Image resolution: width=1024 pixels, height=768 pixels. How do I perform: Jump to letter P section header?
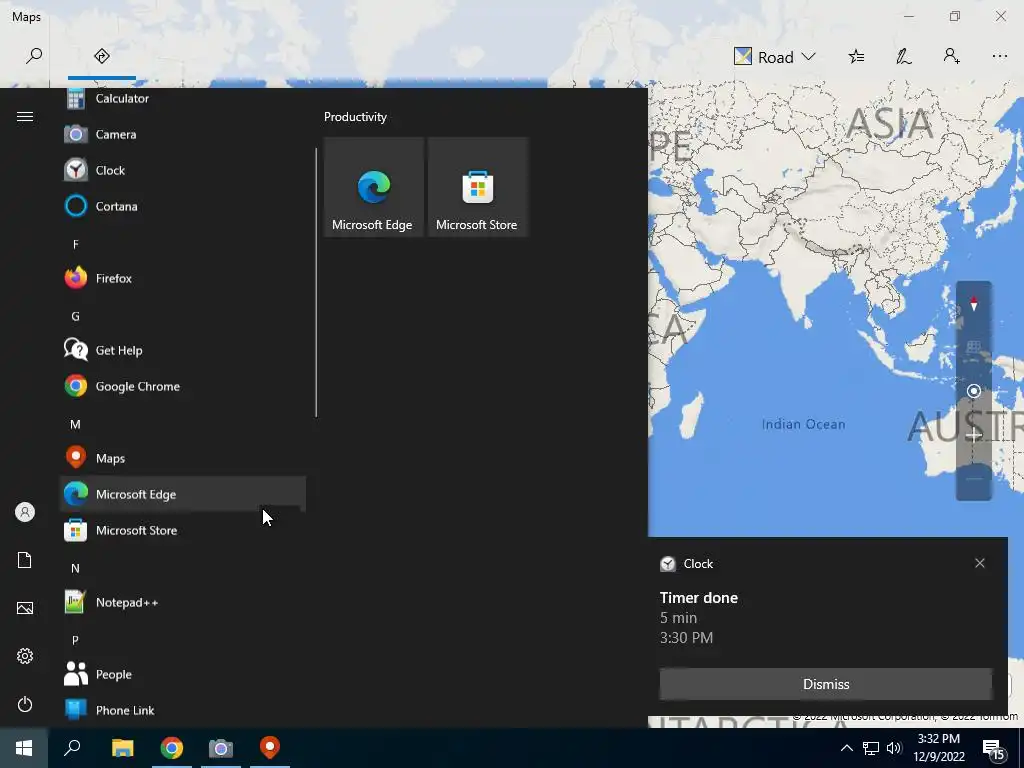[x=76, y=640]
